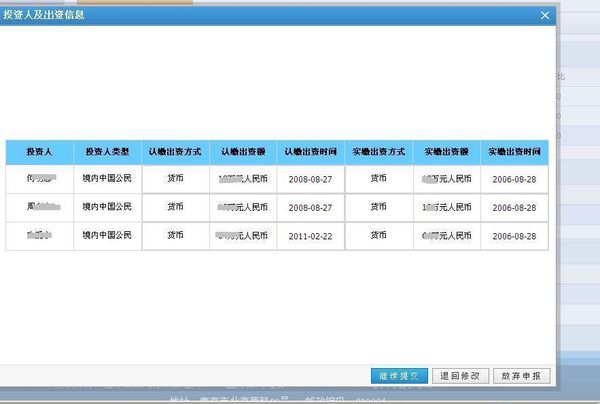Click second row's 境内中国公民 cell
This screenshot has height=404, width=600.
[107, 207]
